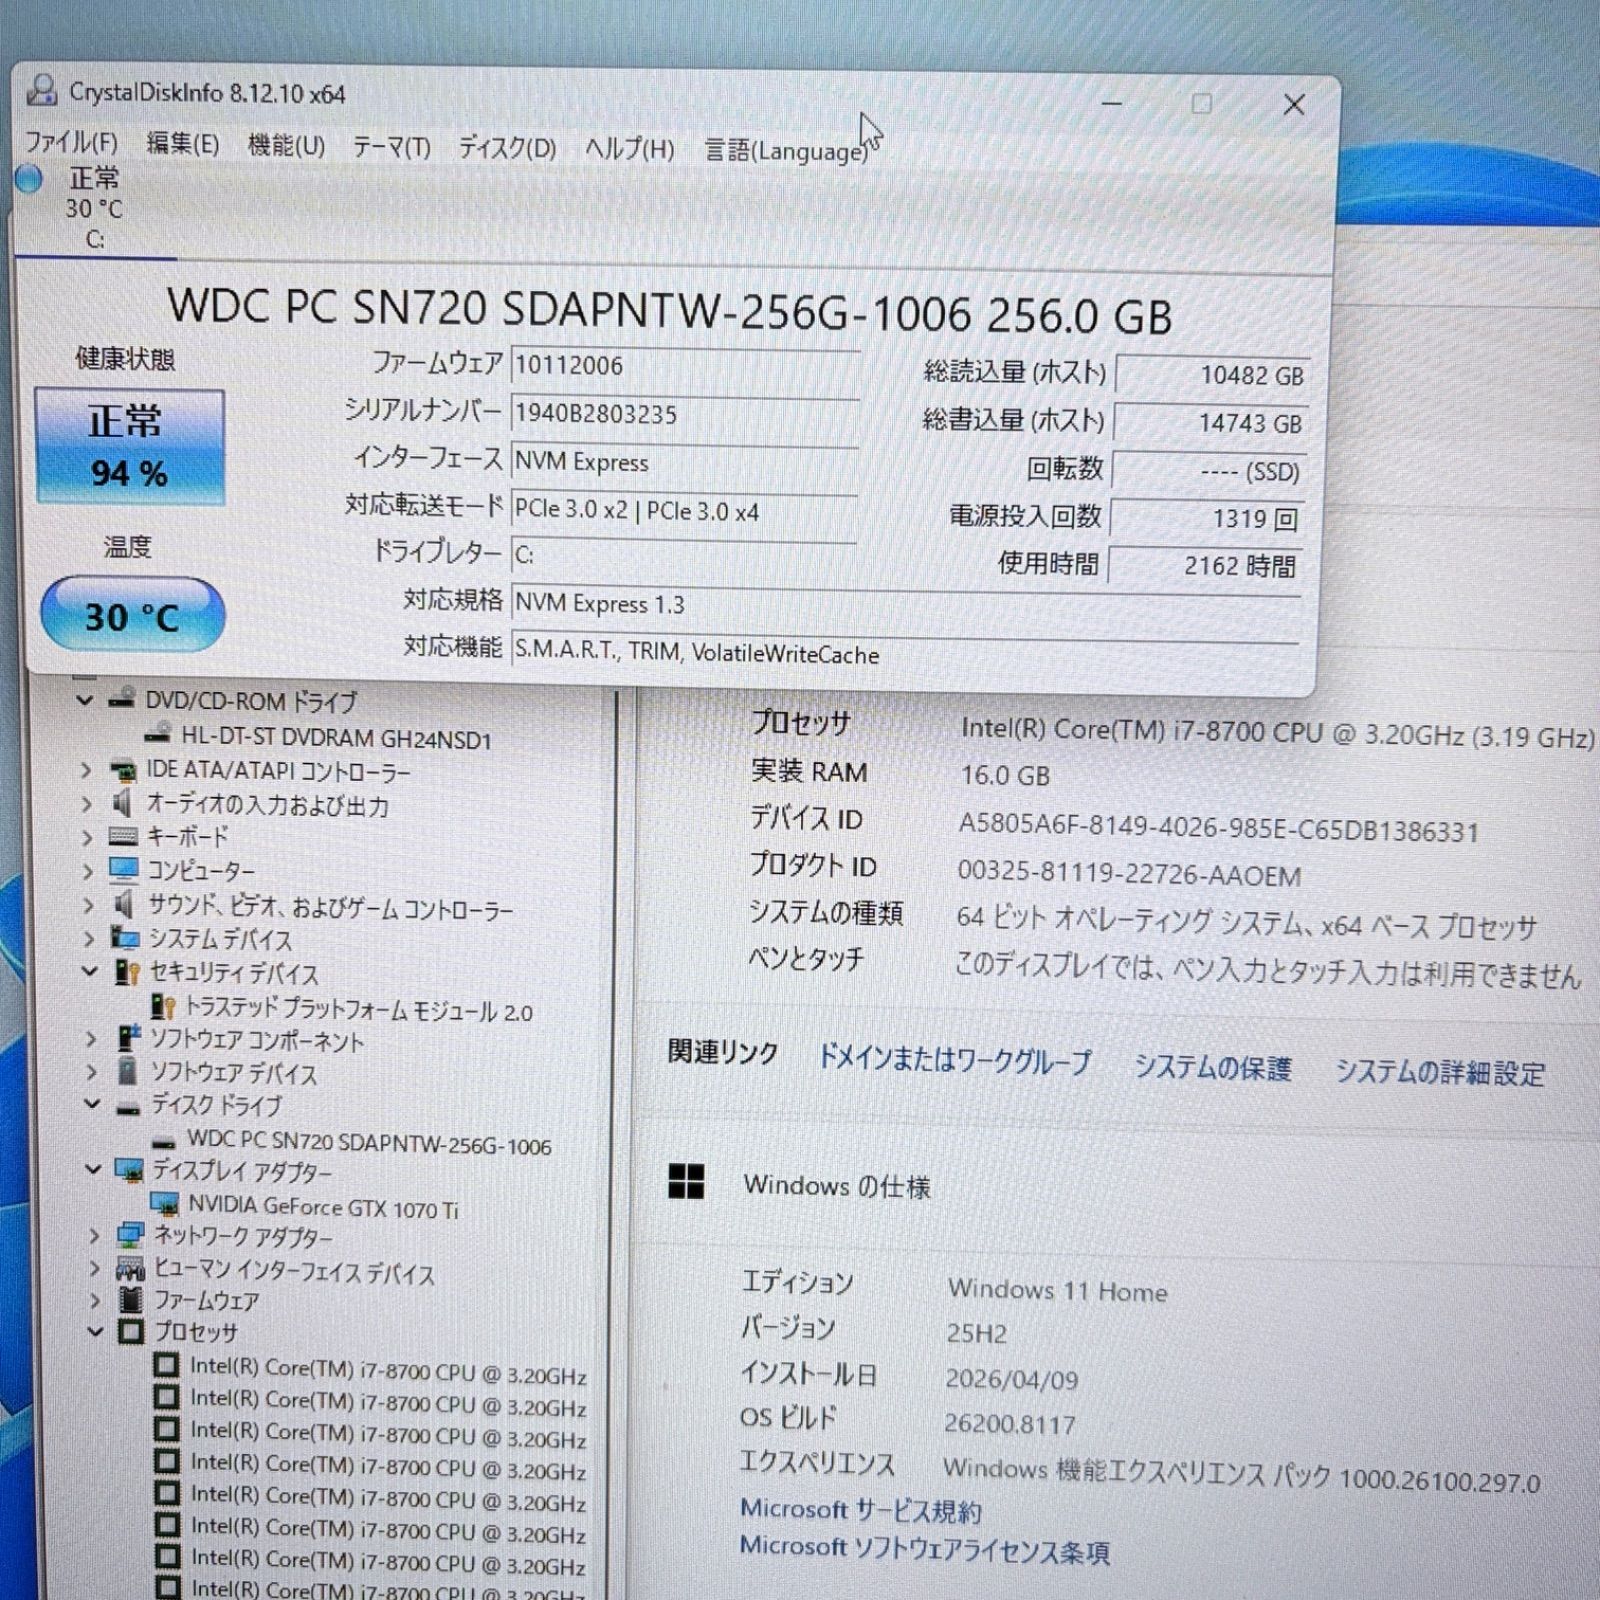This screenshot has width=1600, height=1600.
Task: Collapse the プロセッサ node in Device Manager
Action: 95,1331
